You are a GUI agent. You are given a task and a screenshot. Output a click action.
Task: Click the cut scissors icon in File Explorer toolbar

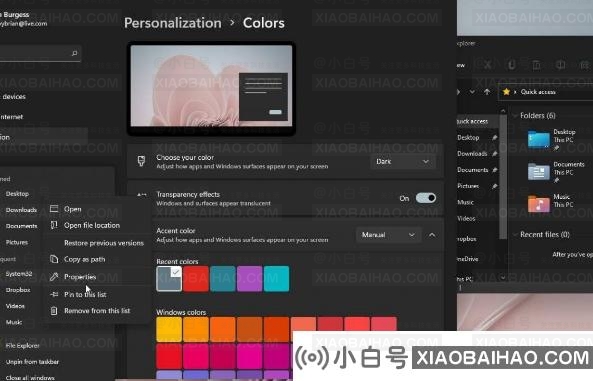click(x=487, y=65)
